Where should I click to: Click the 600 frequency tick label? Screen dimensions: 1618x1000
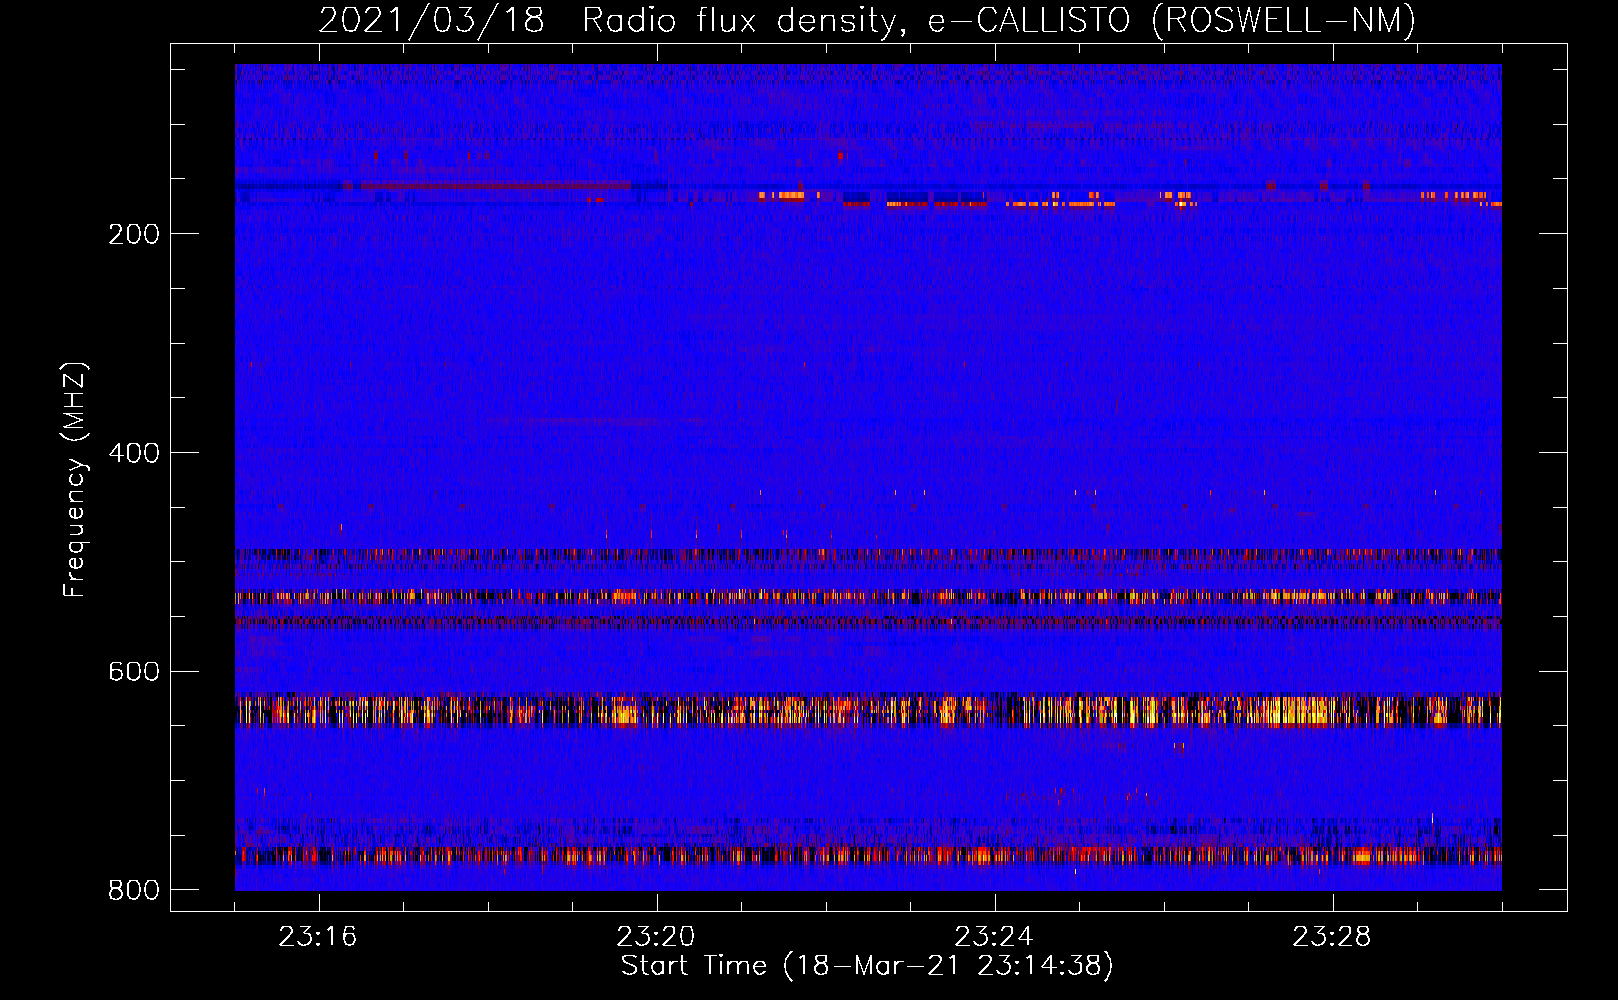(x=134, y=671)
